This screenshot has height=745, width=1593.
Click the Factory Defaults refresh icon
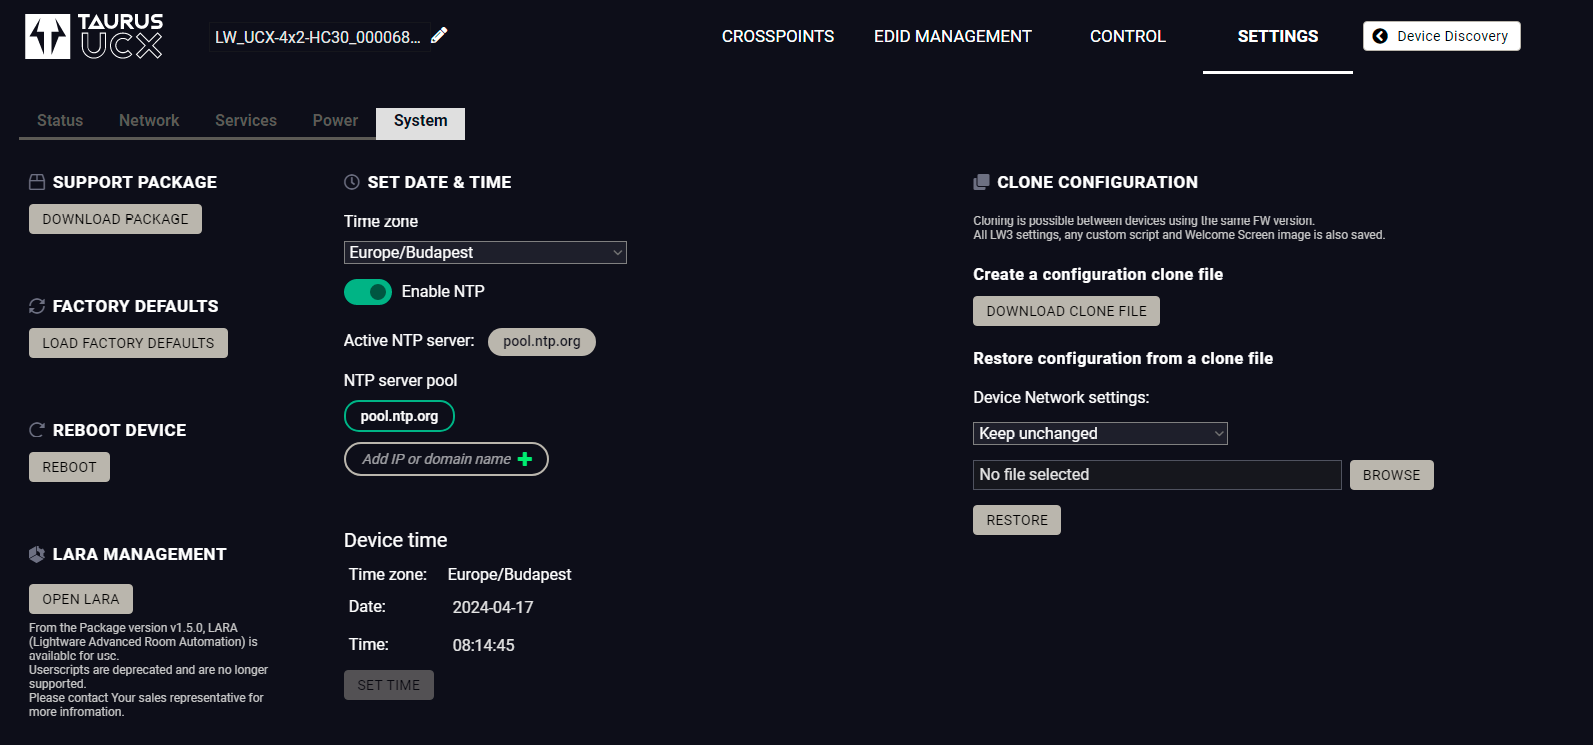click(x=37, y=306)
